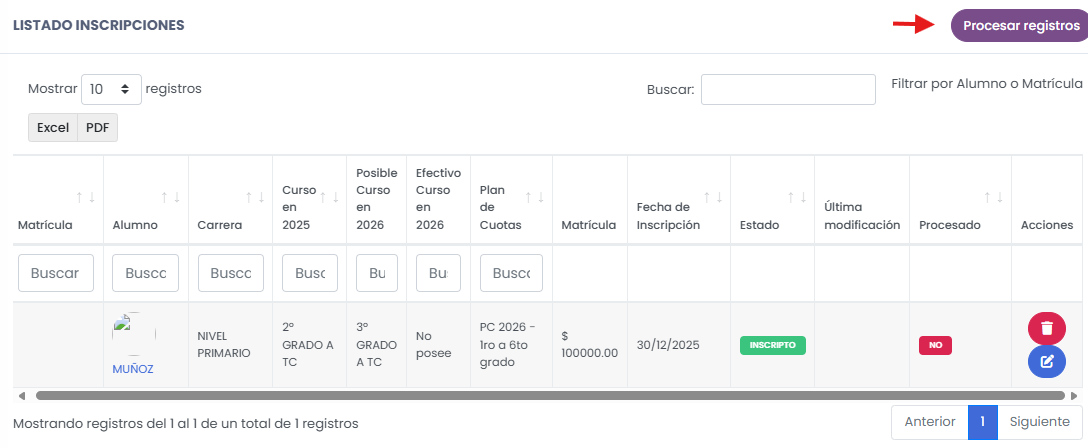Sort by Estado column arrows
1088x448 pixels.
click(797, 197)
